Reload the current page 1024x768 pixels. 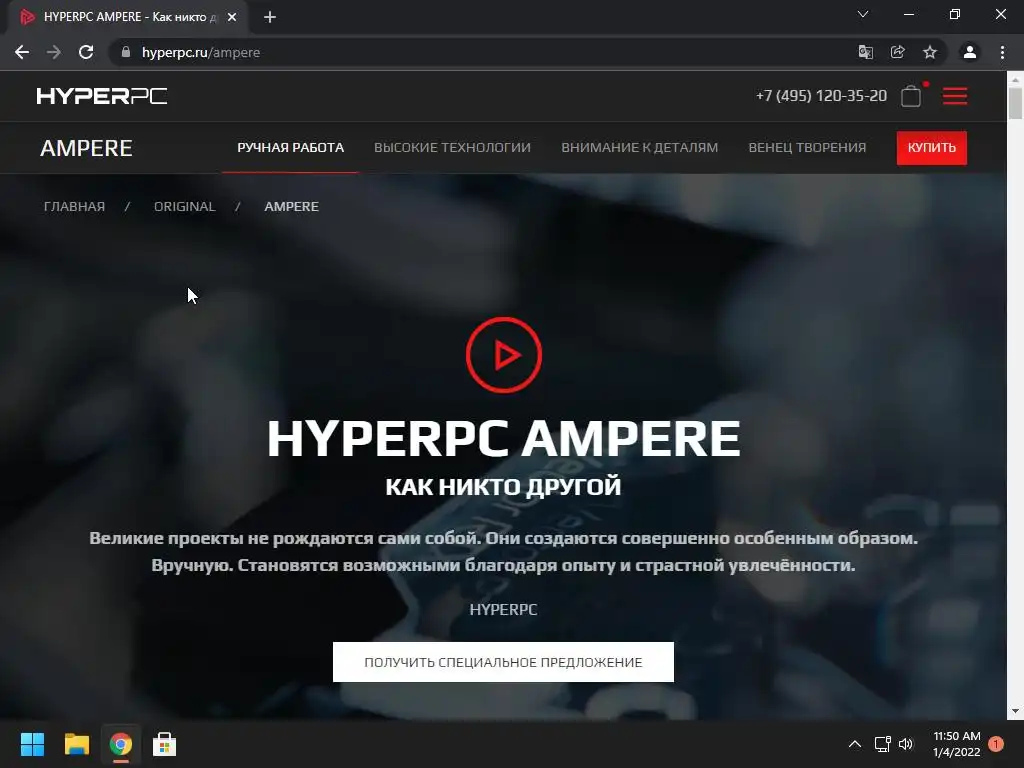86,52
